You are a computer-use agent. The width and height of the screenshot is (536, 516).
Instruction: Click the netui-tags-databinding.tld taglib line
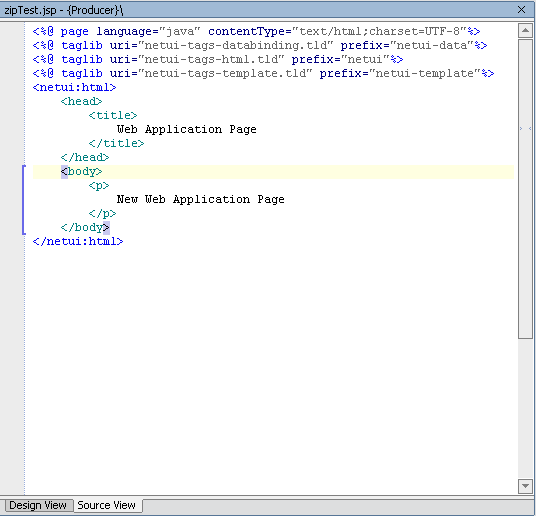[260, 45]
